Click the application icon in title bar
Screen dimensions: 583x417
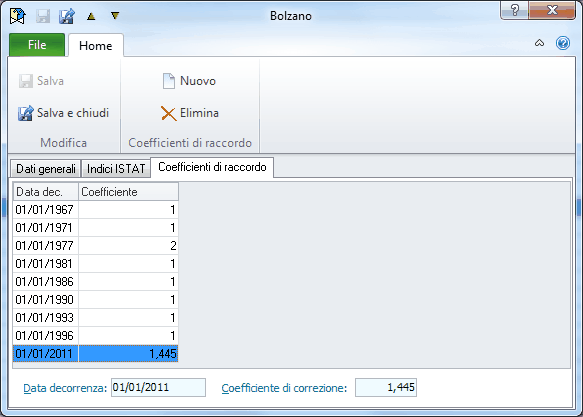pyautogui.click(x=17, y=16)
